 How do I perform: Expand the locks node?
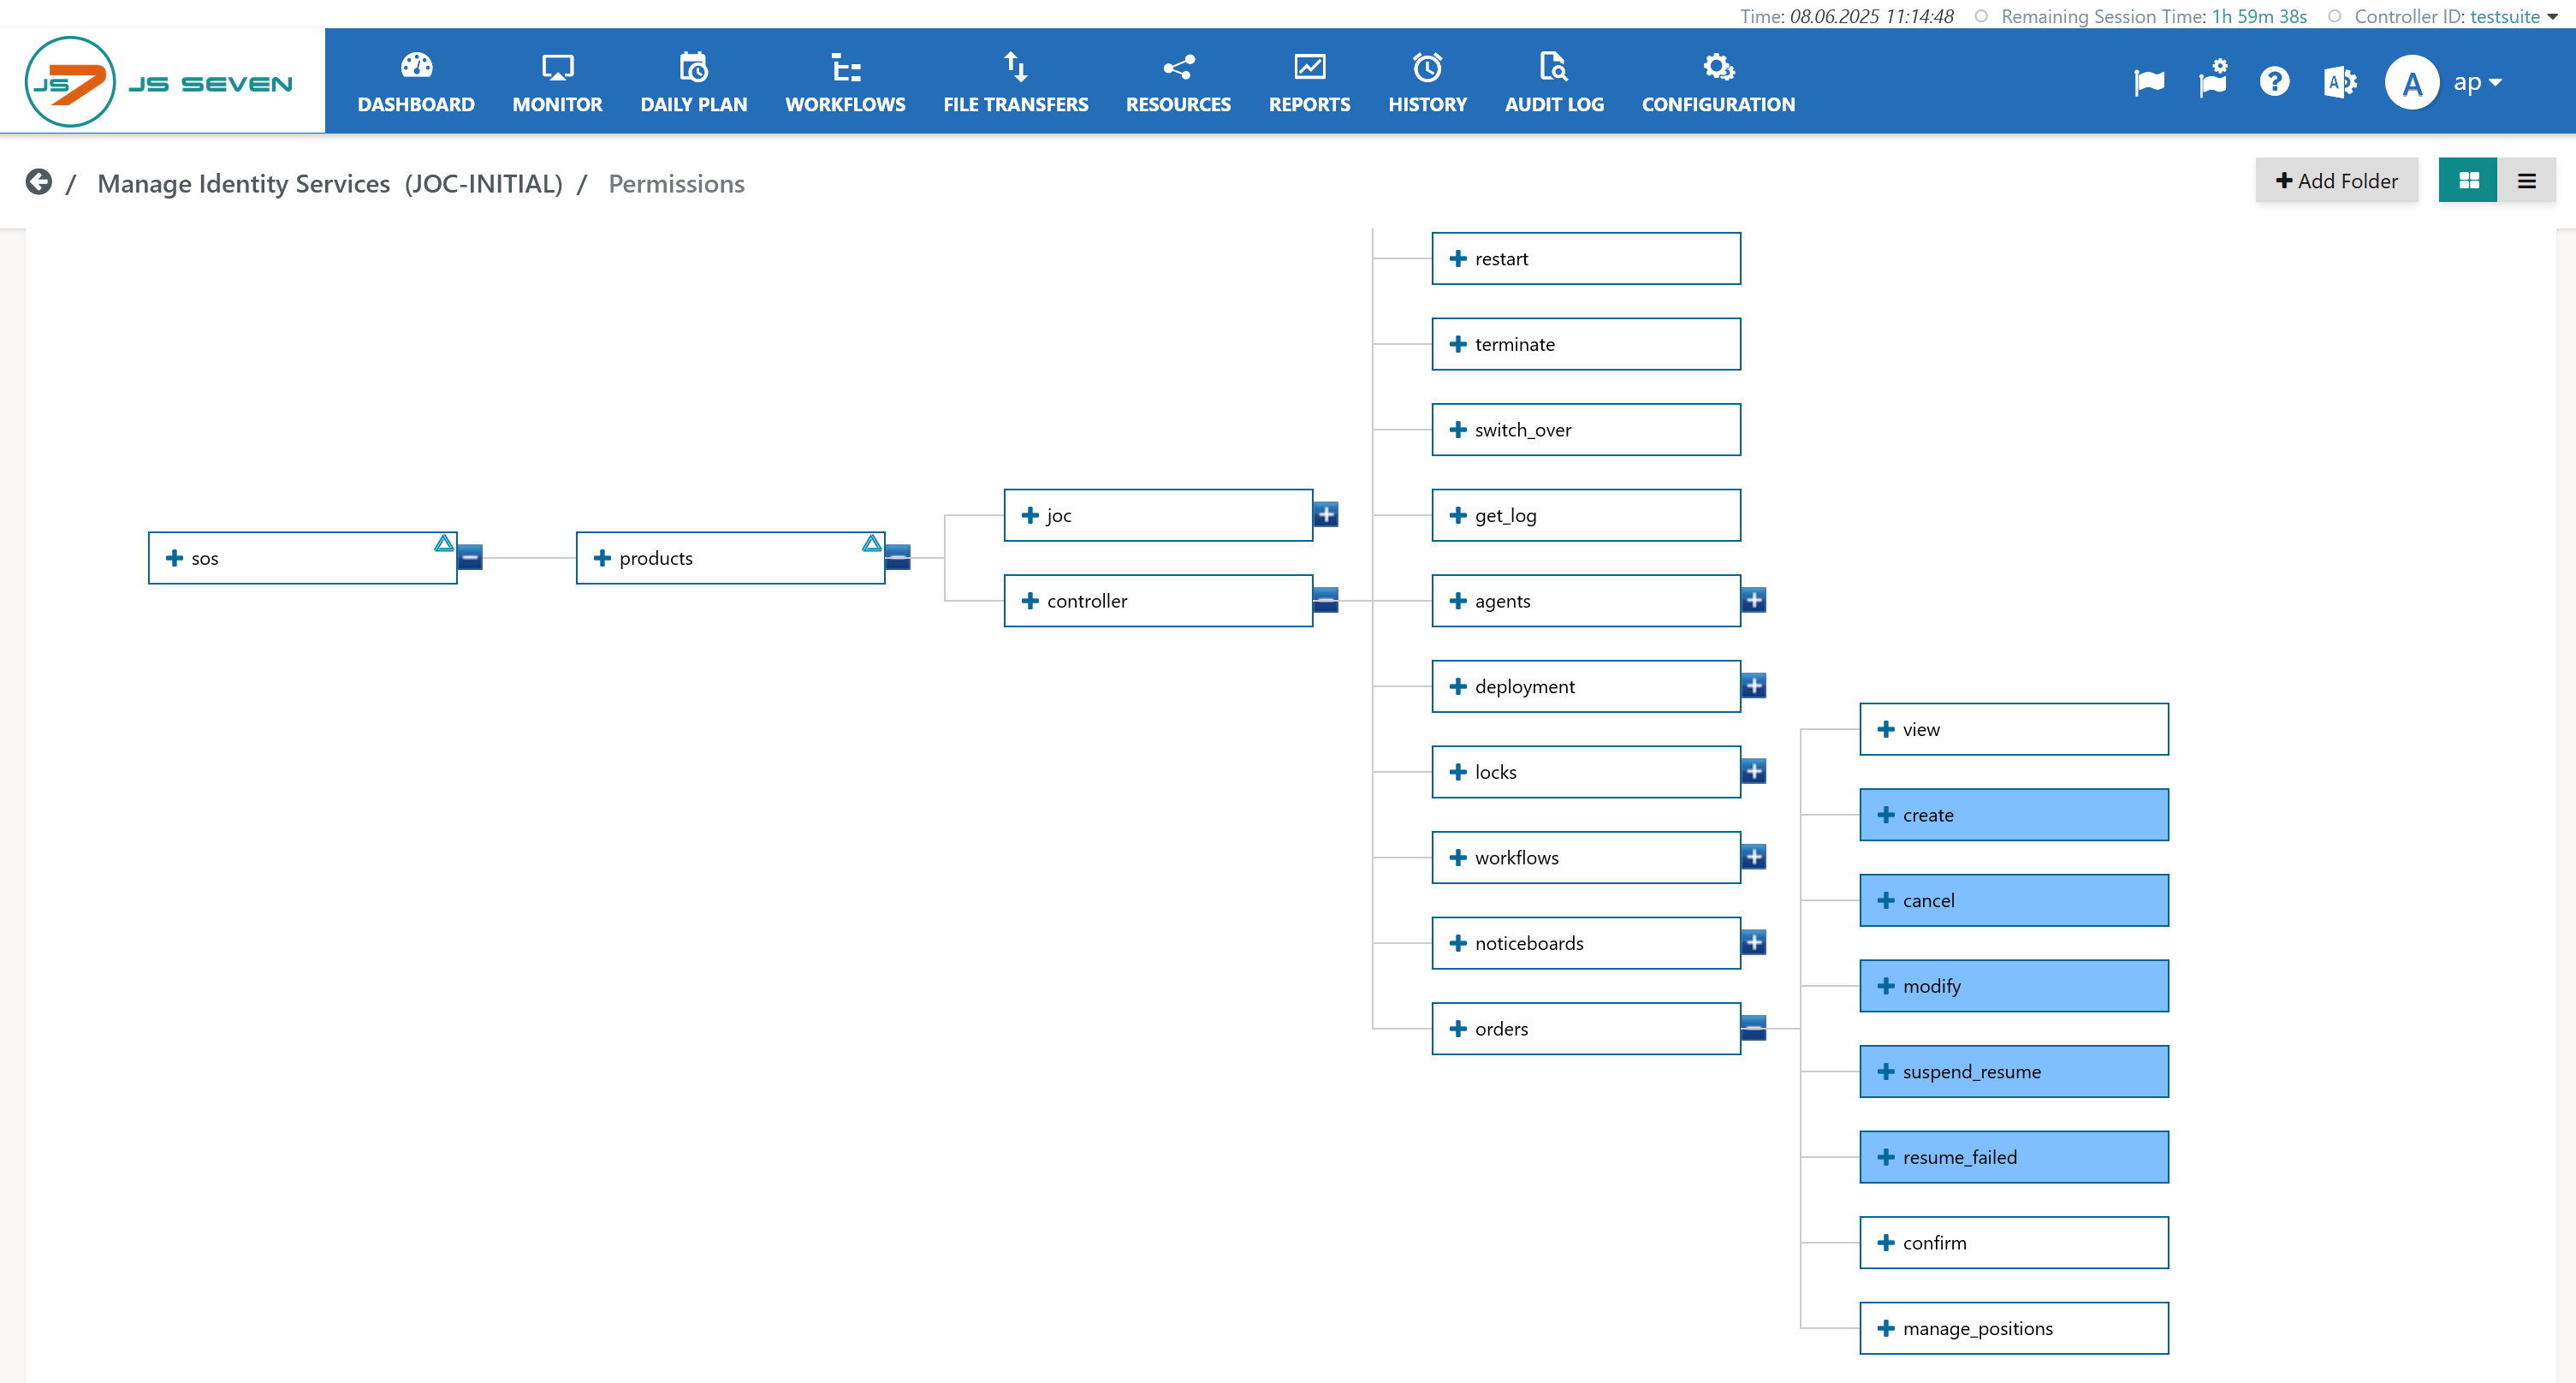point(1754,771)
